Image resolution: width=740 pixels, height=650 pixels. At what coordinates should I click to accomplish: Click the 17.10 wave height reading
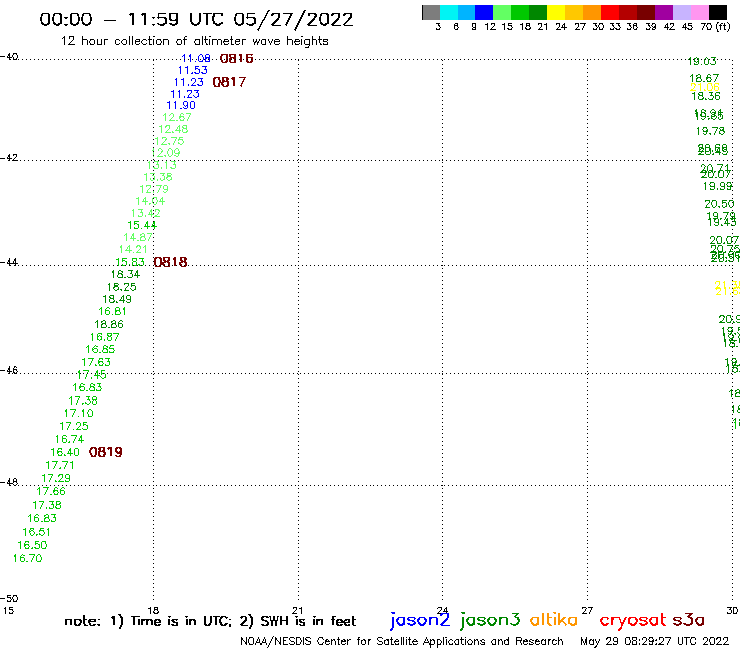click(79, 413)
